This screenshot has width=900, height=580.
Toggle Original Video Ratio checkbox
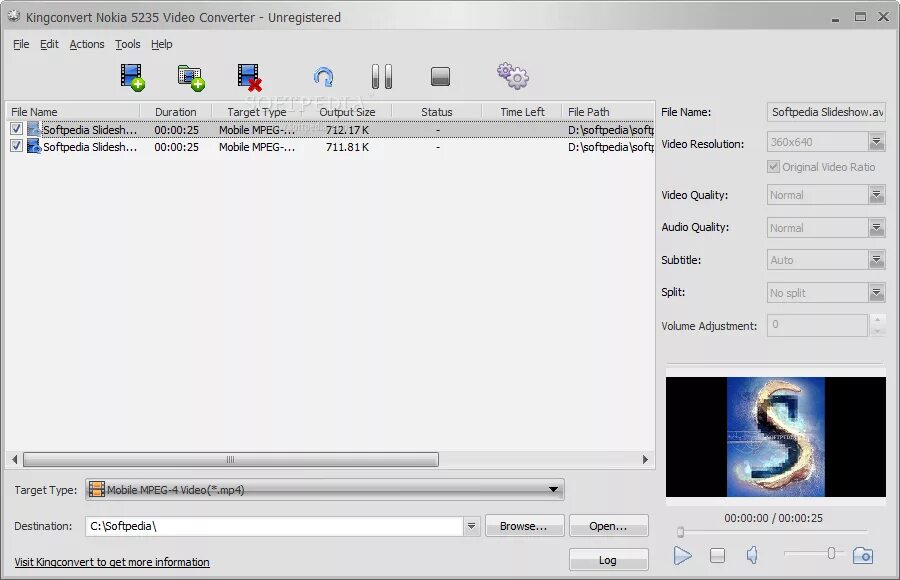pos(773,167)
